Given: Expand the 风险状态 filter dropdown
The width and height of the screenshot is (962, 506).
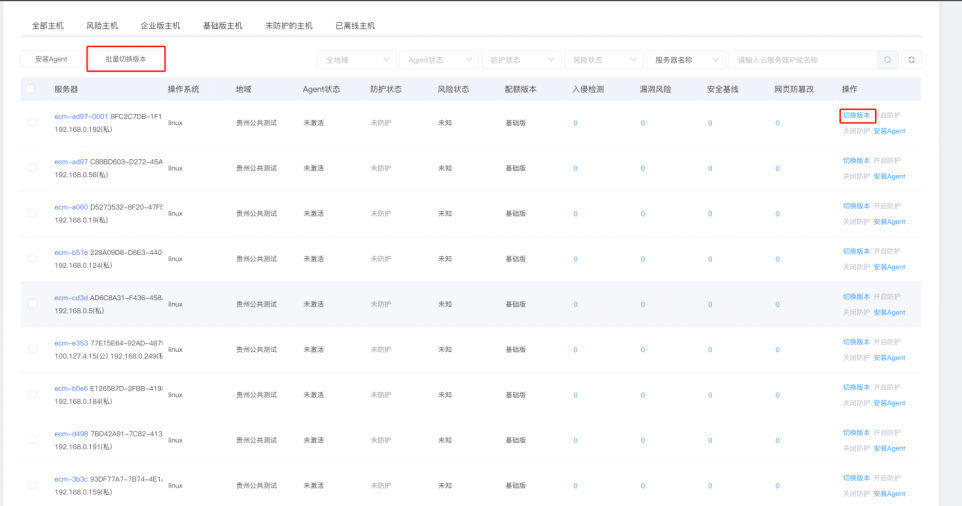Looking at the screenshot, I should [x=603, y=60].
